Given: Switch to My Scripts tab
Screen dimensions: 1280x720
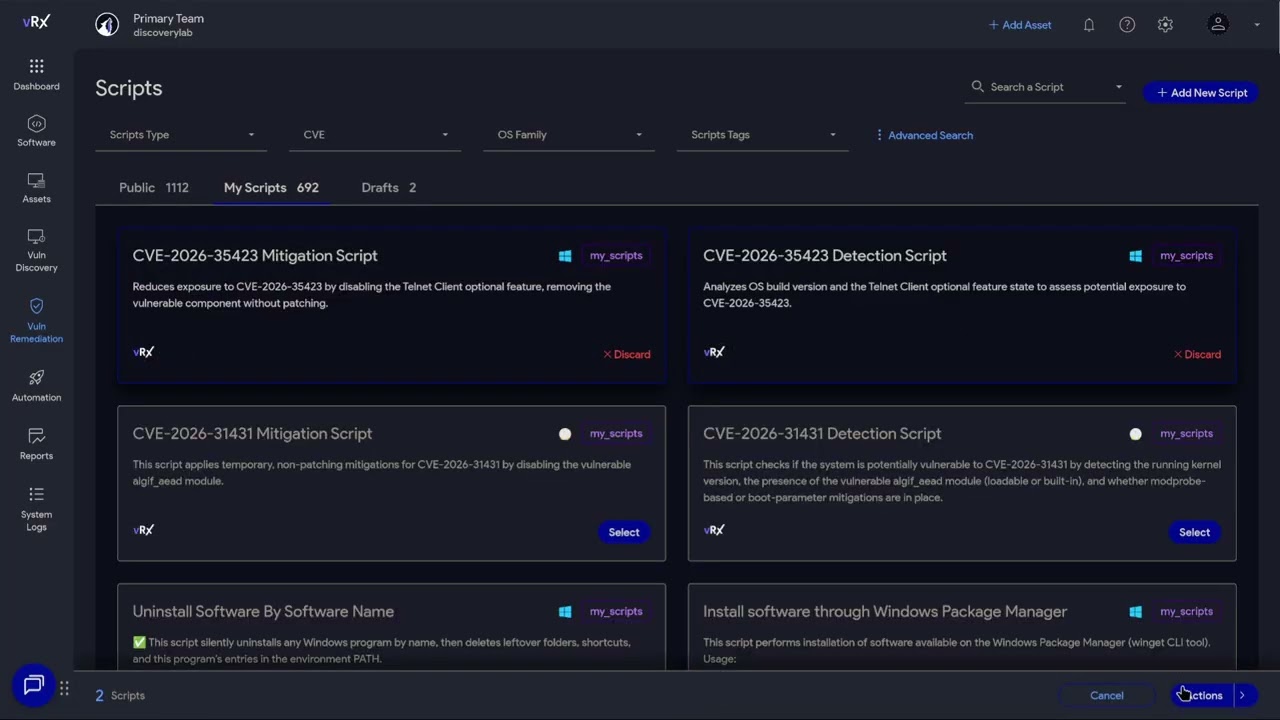Looking at the screenshot, I should pyautogui.click(x=271, y=188).
